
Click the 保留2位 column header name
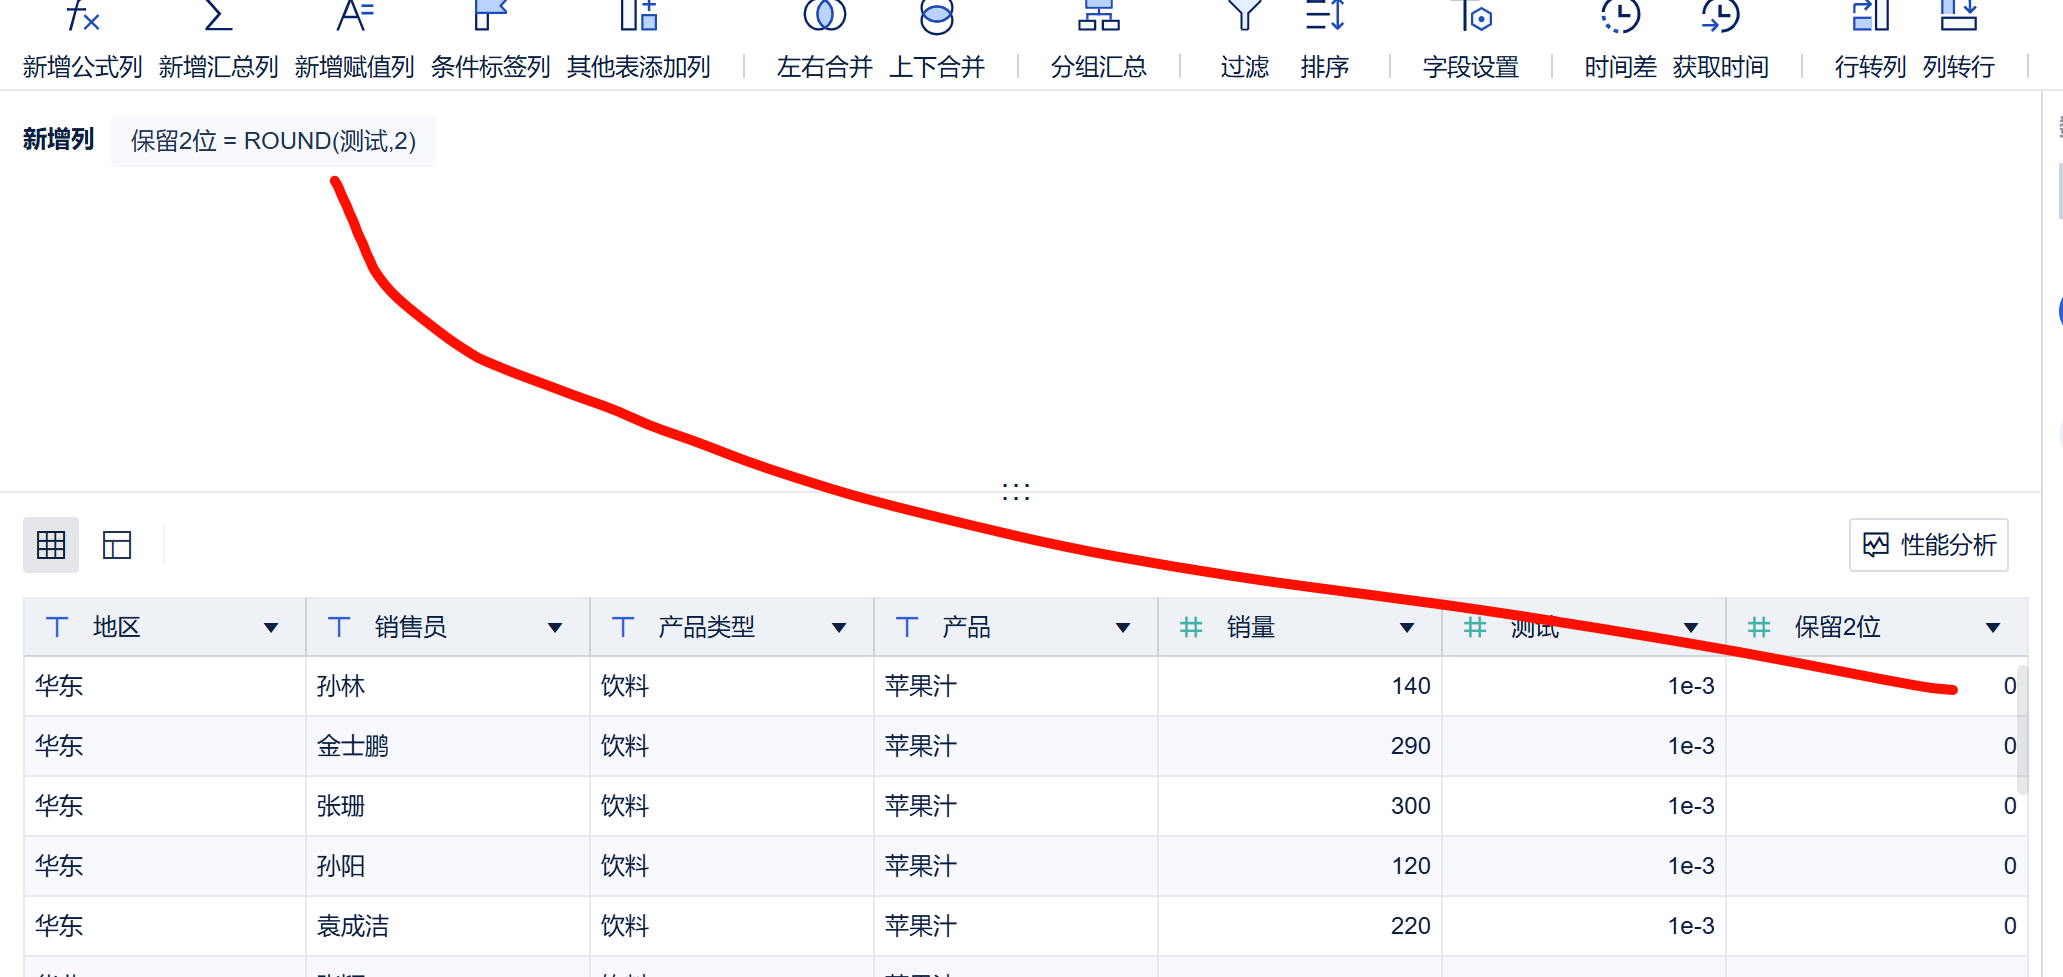click(x=1838, y=627)
